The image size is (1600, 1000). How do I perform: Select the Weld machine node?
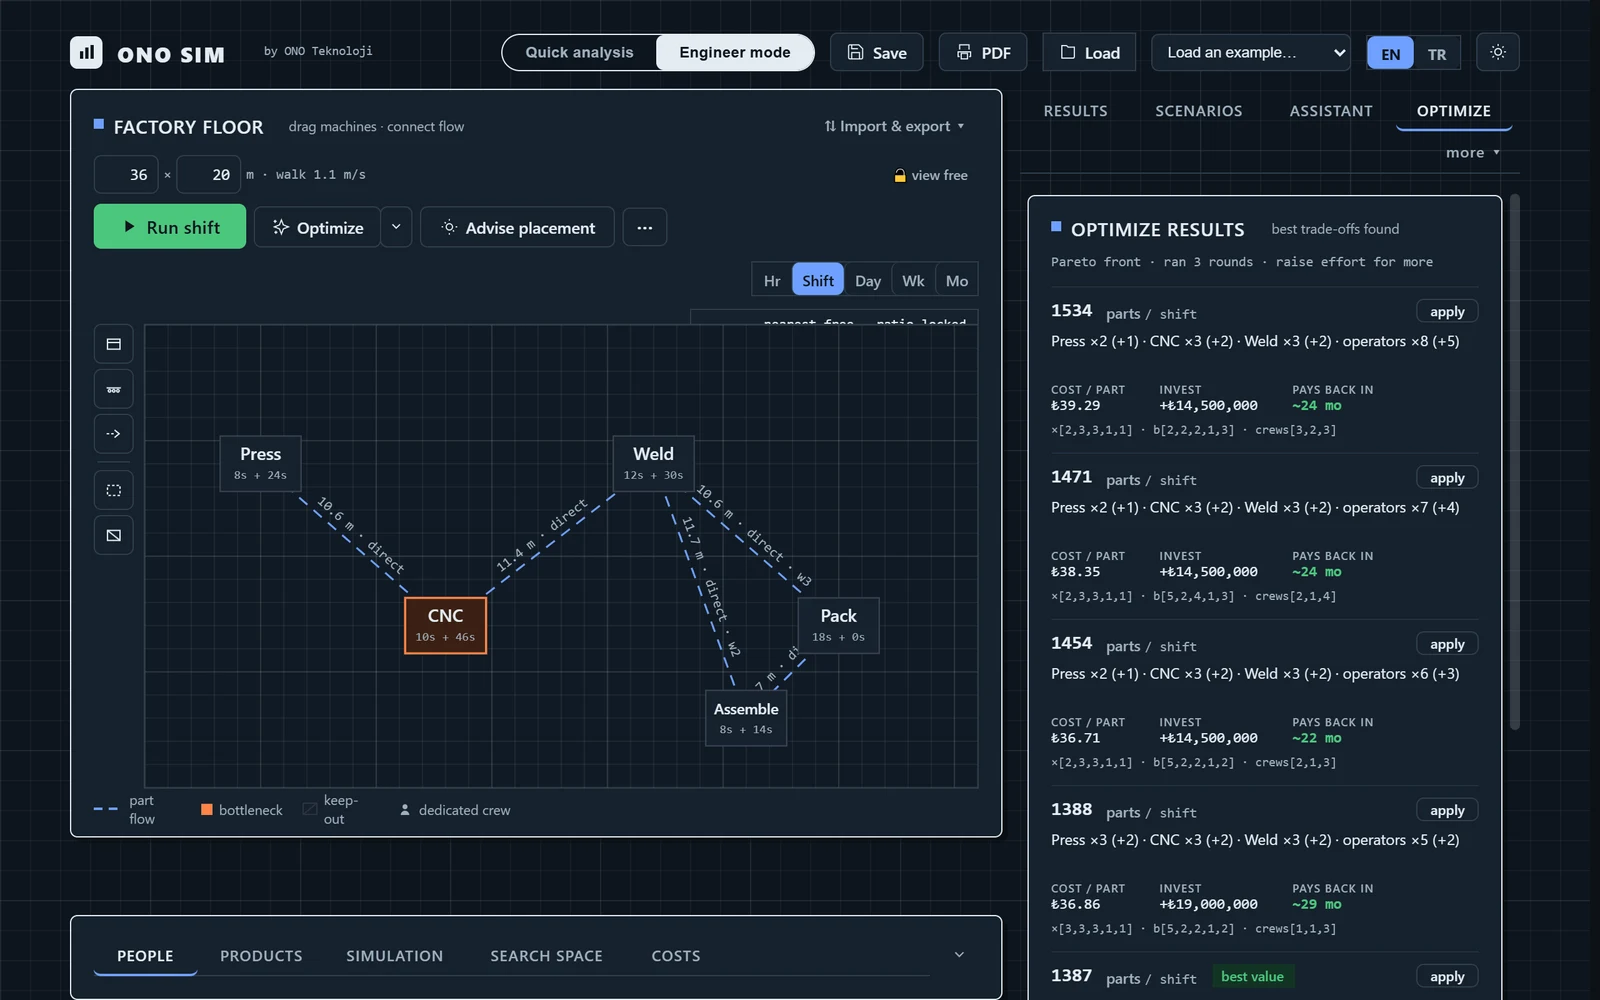click(654, 463)
